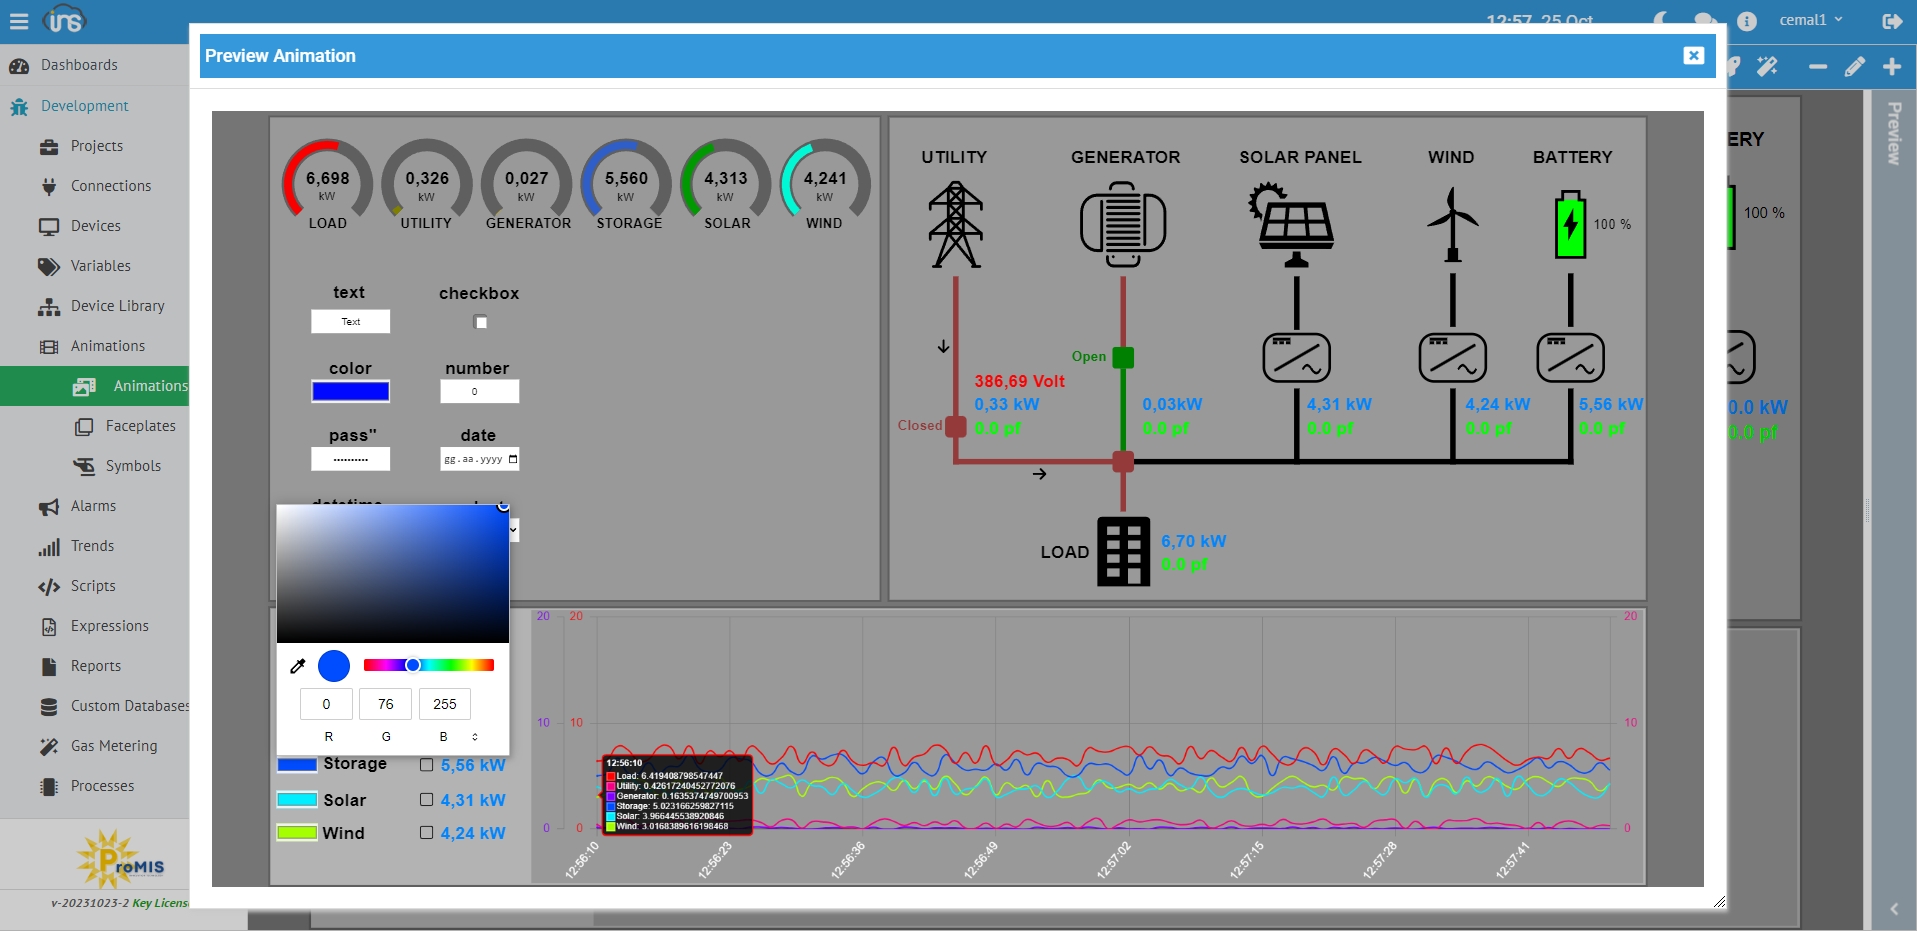Viewport: 1917px width, 931px height.
Task: Click the info icon in top bar
Action: pyautogui.click(x=1747, y=21)
